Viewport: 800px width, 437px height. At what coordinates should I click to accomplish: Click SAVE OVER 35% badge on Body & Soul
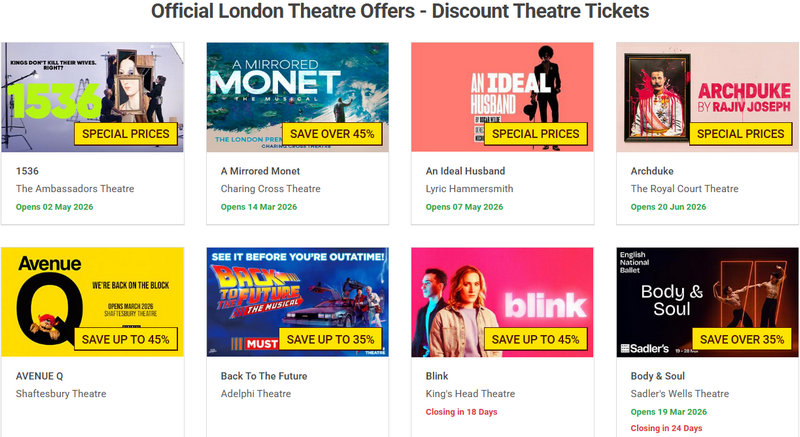[740, 339]
